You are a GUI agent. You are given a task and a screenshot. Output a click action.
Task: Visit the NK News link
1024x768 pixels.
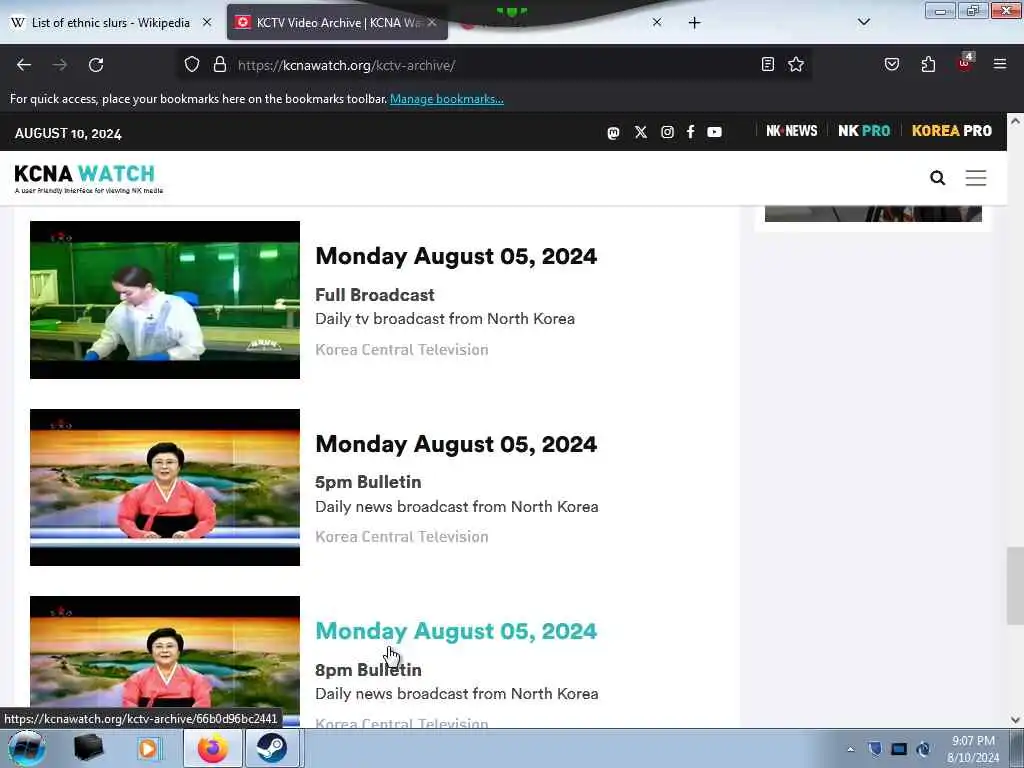coord(792,131)
